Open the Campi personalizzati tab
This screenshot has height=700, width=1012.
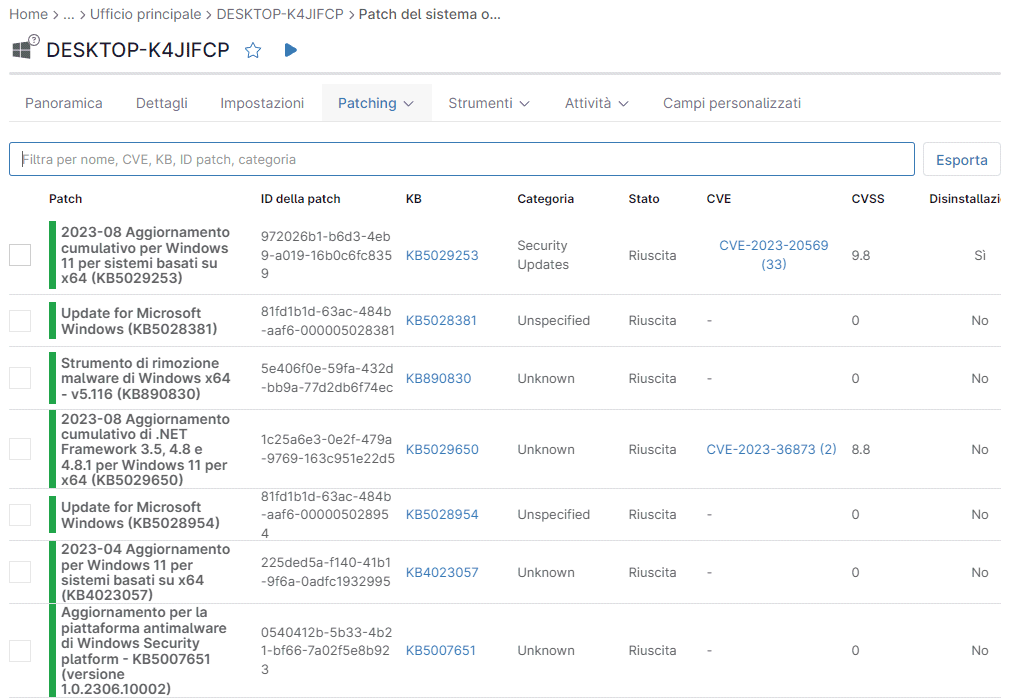point(732,103)
